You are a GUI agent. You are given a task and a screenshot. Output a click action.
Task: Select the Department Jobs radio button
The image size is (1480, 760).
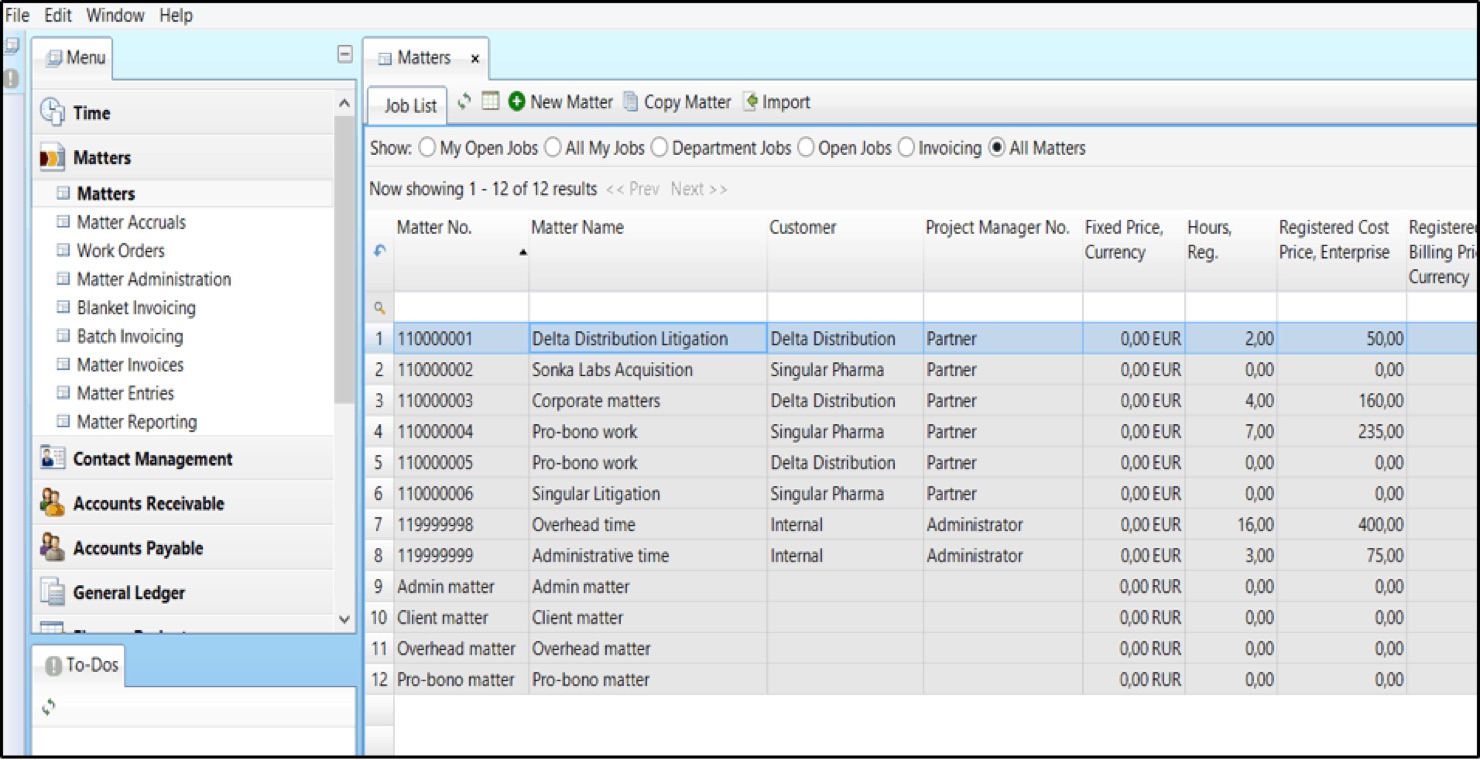[x=659, y=148]
